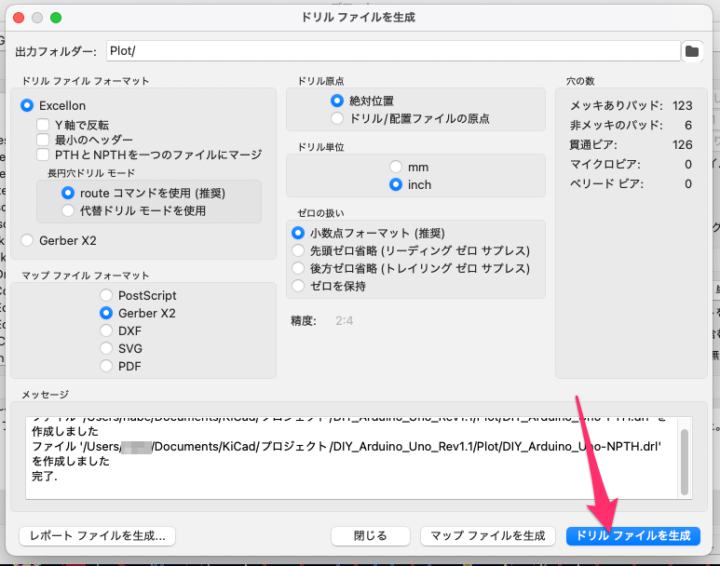Select ゼロを保持 zero handling option
The width and height of the screenshot is (720, 566).
(297, 286)
